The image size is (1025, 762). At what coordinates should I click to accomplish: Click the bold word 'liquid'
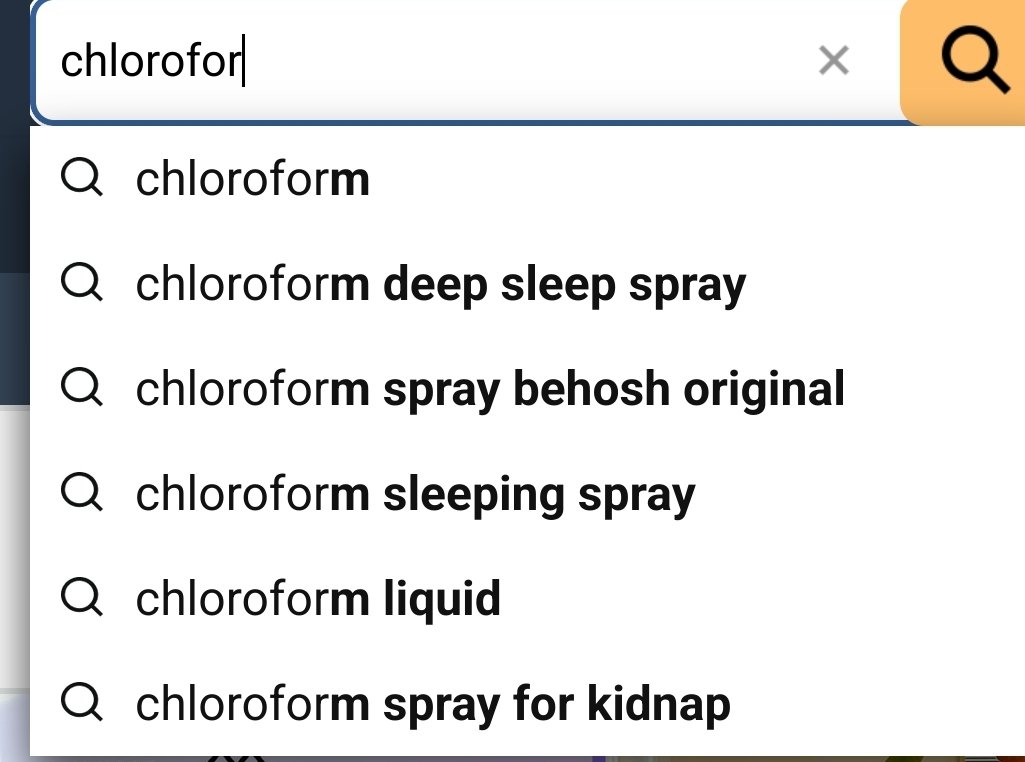tap(442, 599)
